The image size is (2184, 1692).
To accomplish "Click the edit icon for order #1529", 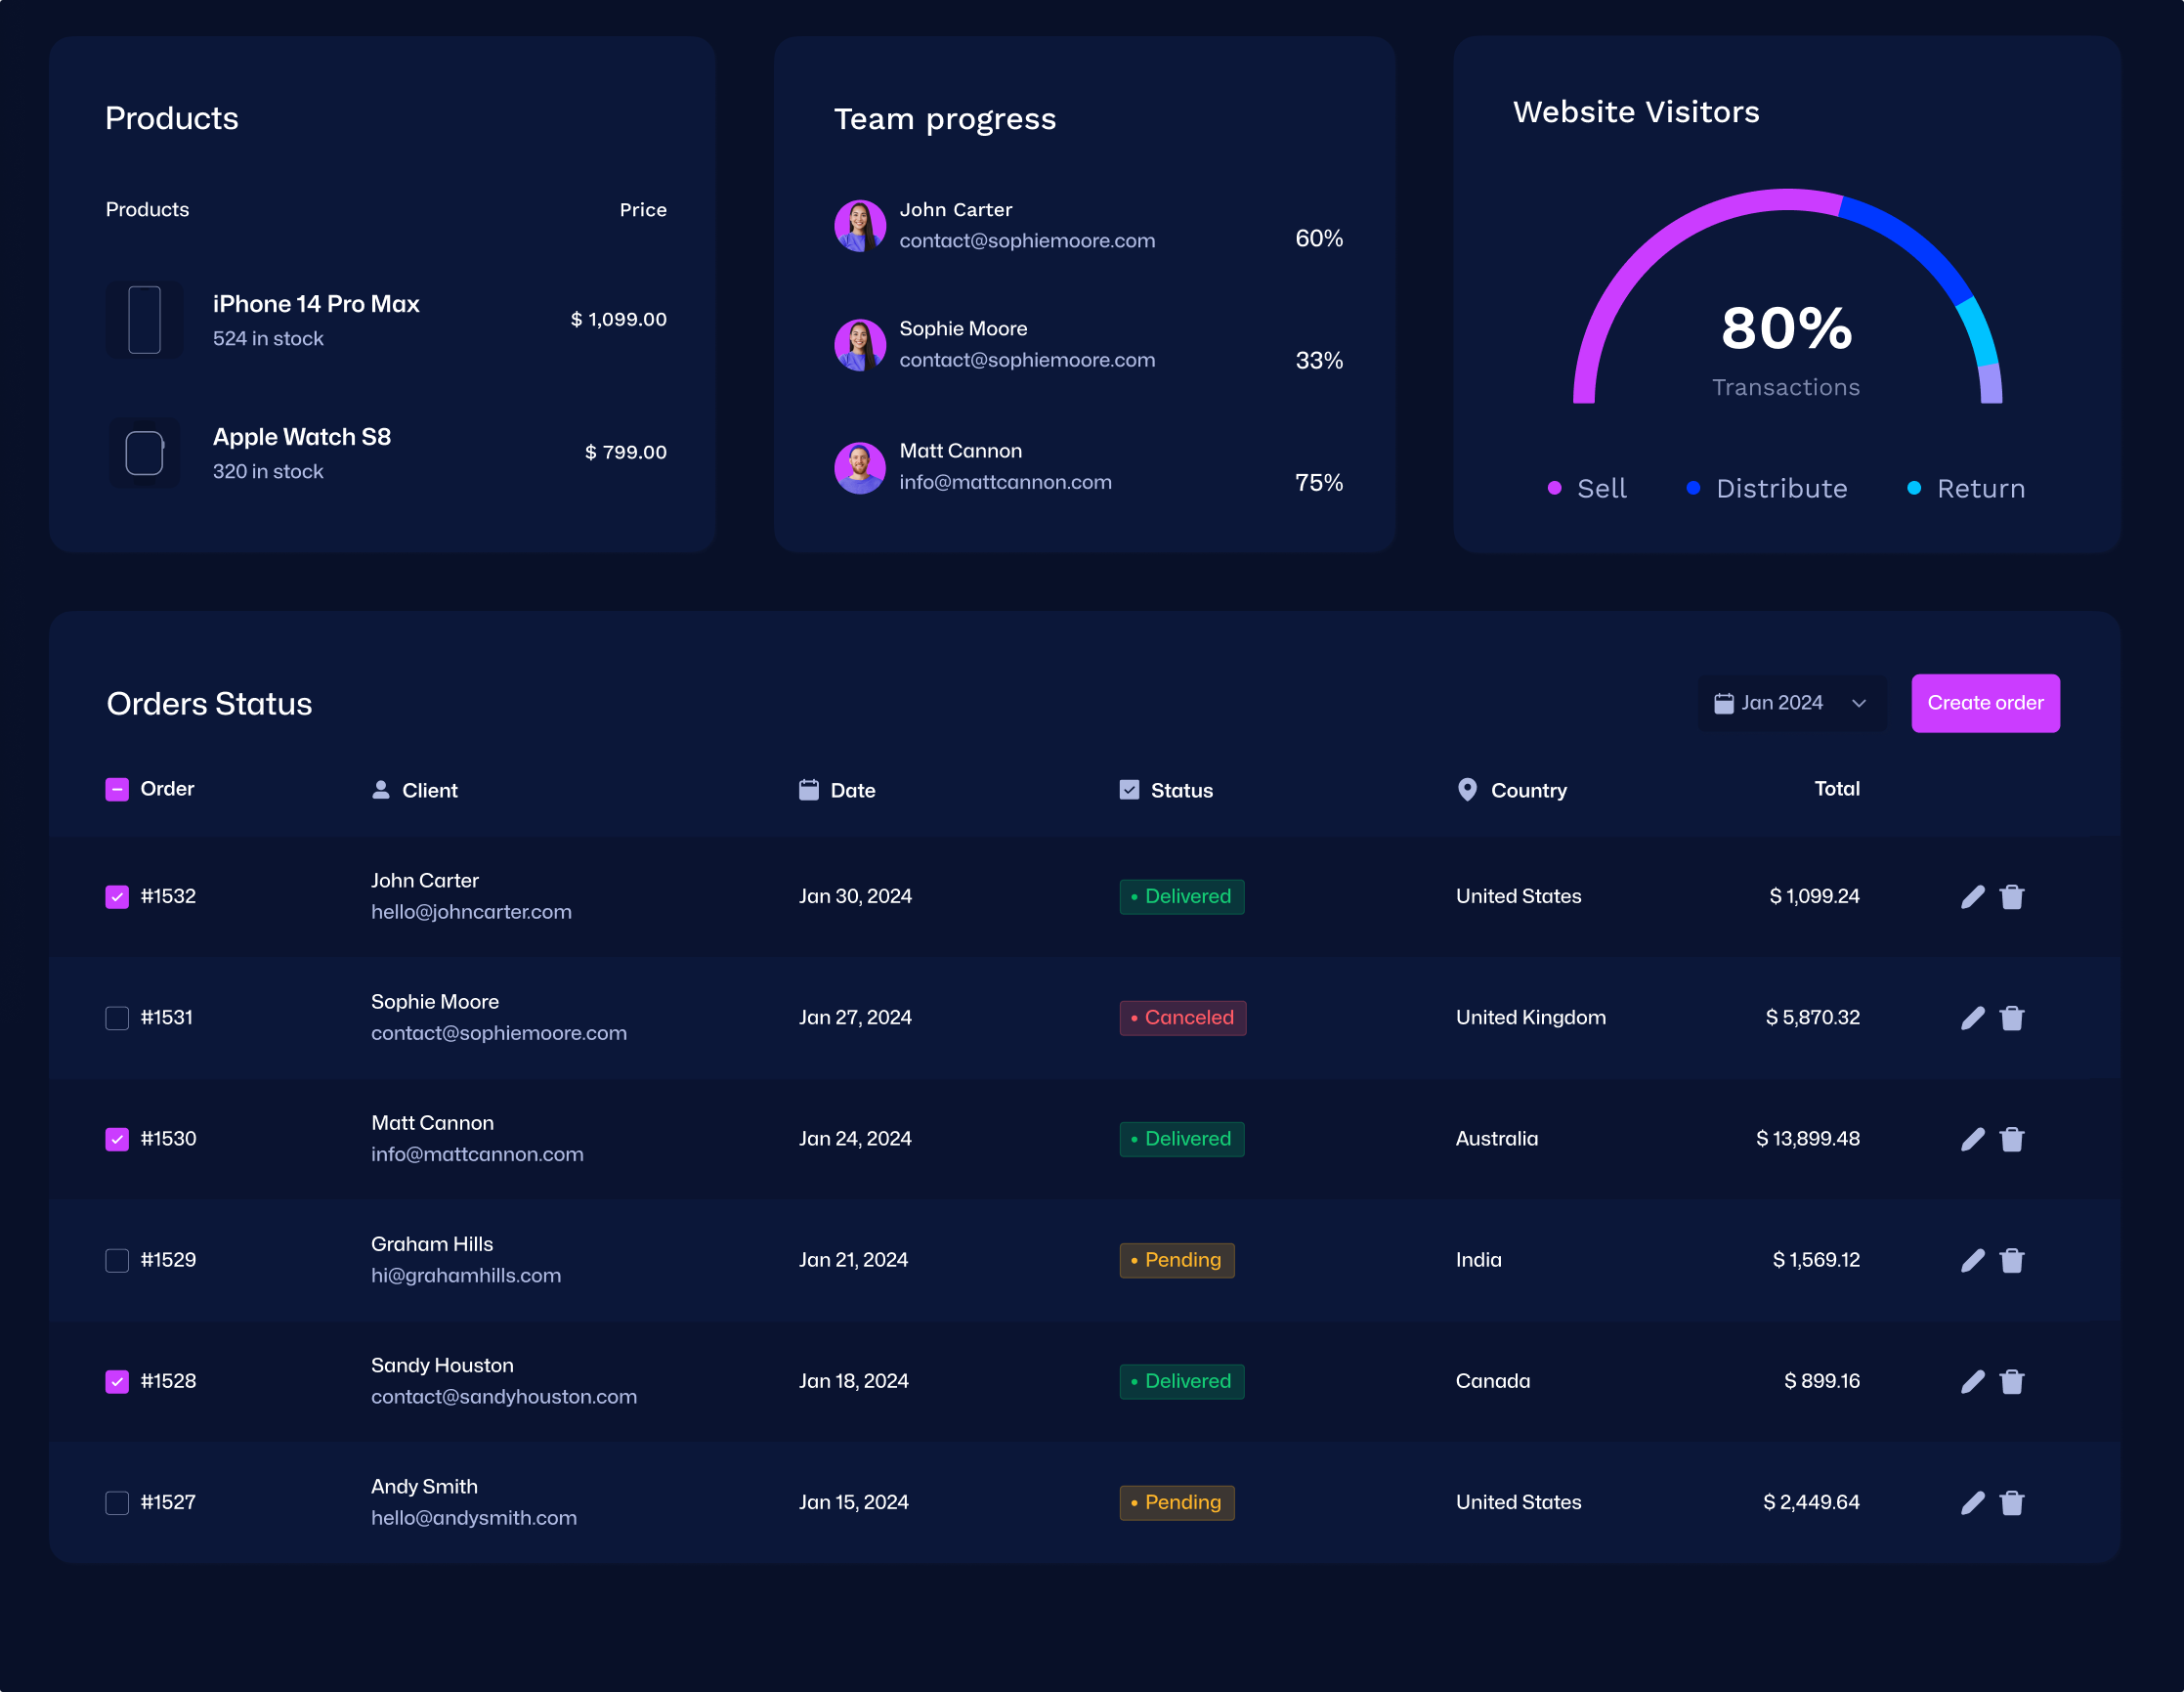I will click(x=1971, y=1259).
